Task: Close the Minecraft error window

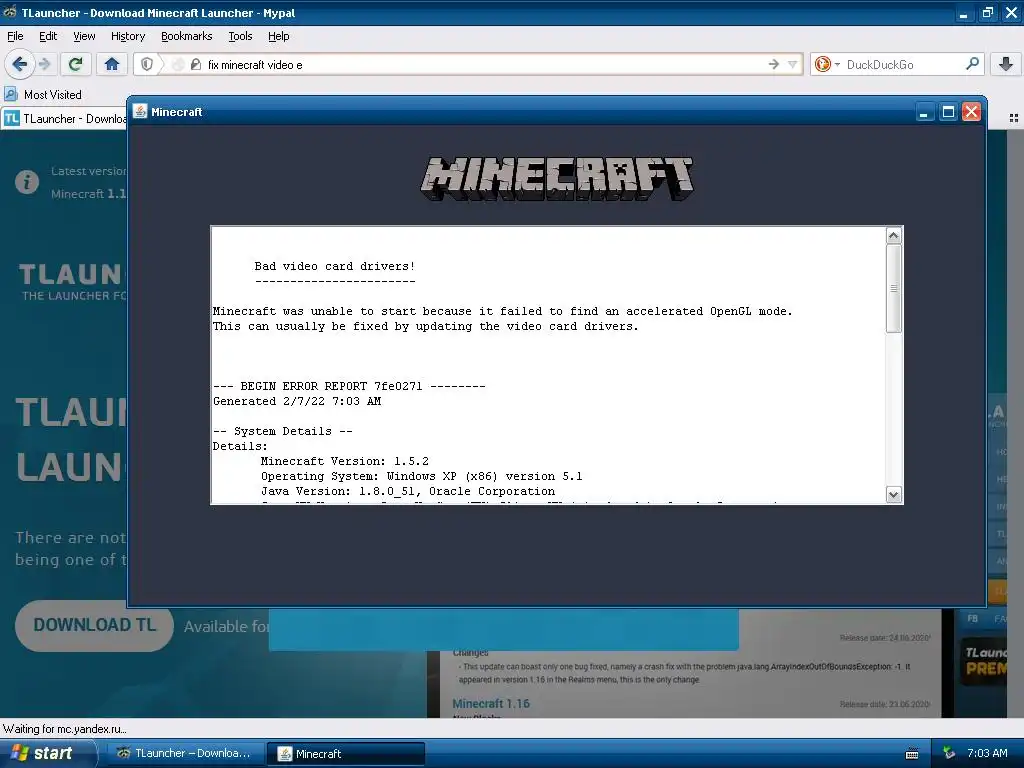Action: click(x=971, y=112)
